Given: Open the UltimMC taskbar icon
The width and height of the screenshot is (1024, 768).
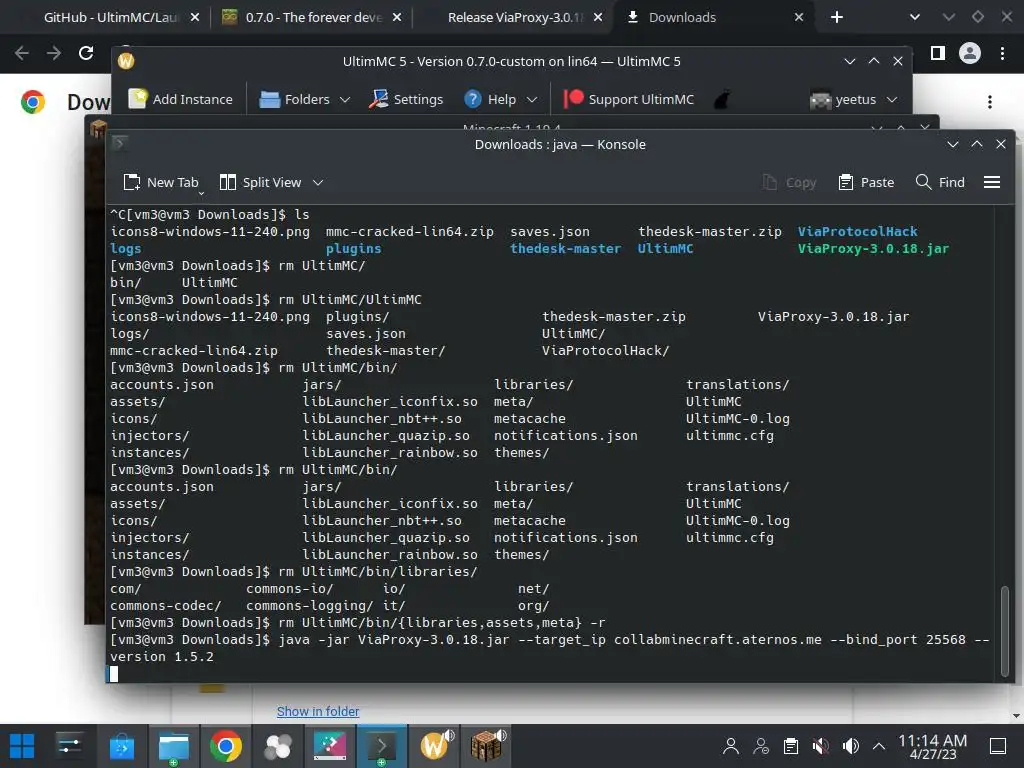Looking at the screenshot, I should tap(436, 746).
